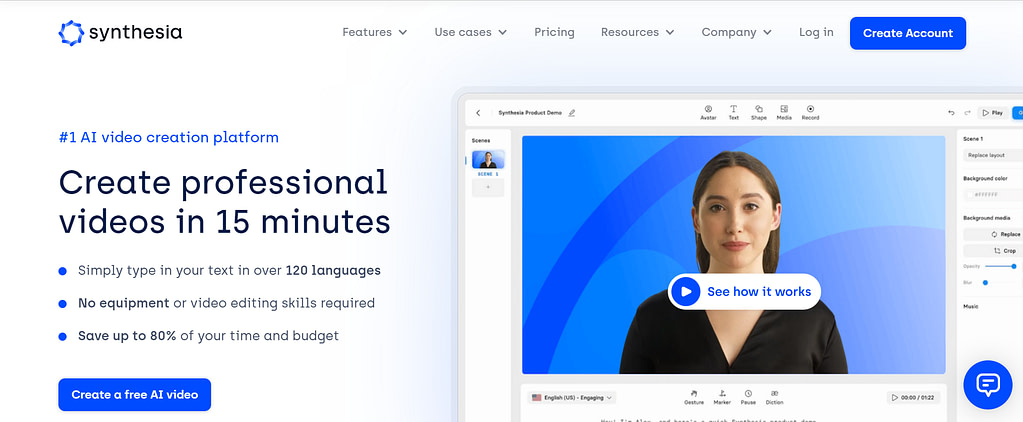1023x422 pixels.
Task: Add a new scene with the plus box
Action: tap(488, 188)
